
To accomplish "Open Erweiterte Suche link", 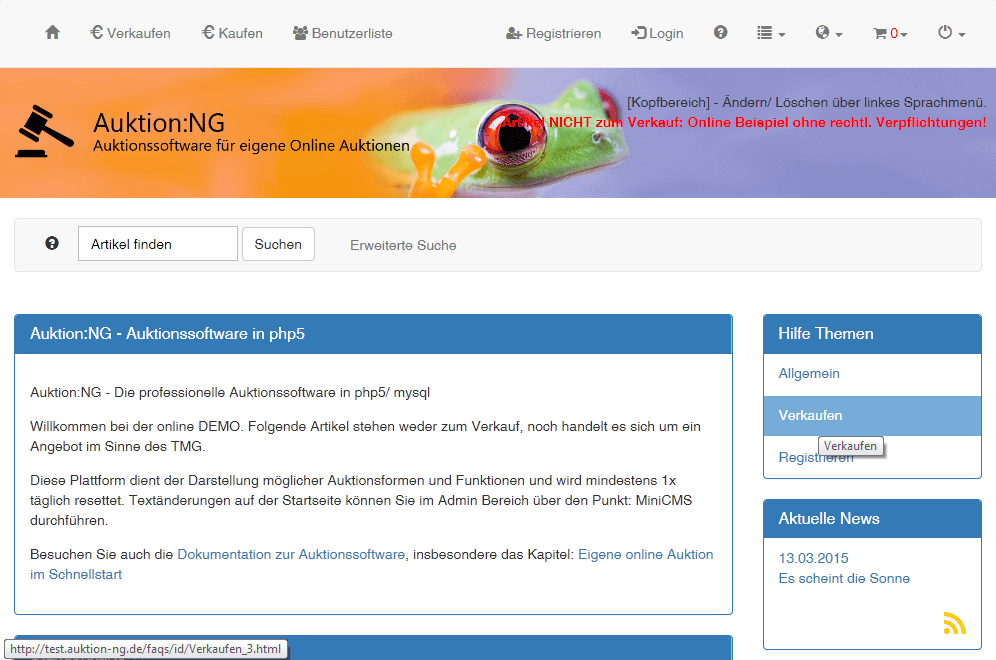I will (403, 245).
